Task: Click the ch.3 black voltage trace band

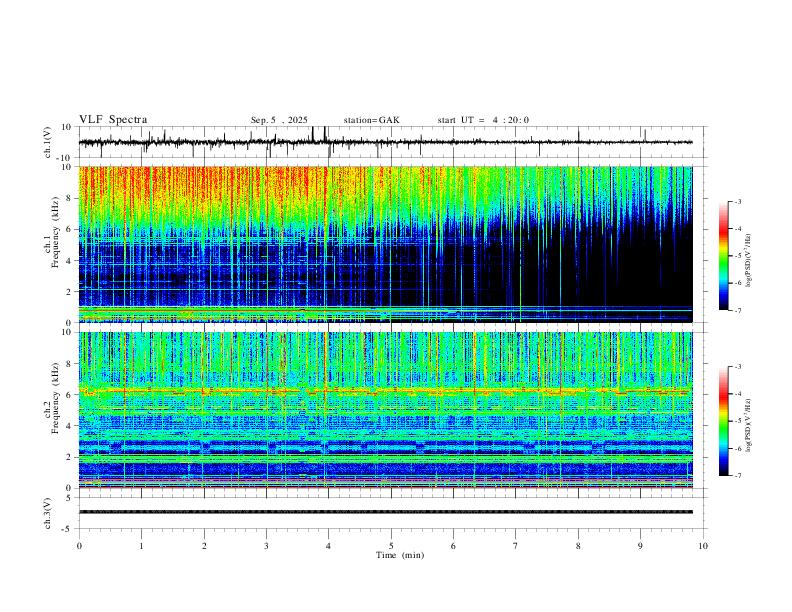Action: pos(385,512)
